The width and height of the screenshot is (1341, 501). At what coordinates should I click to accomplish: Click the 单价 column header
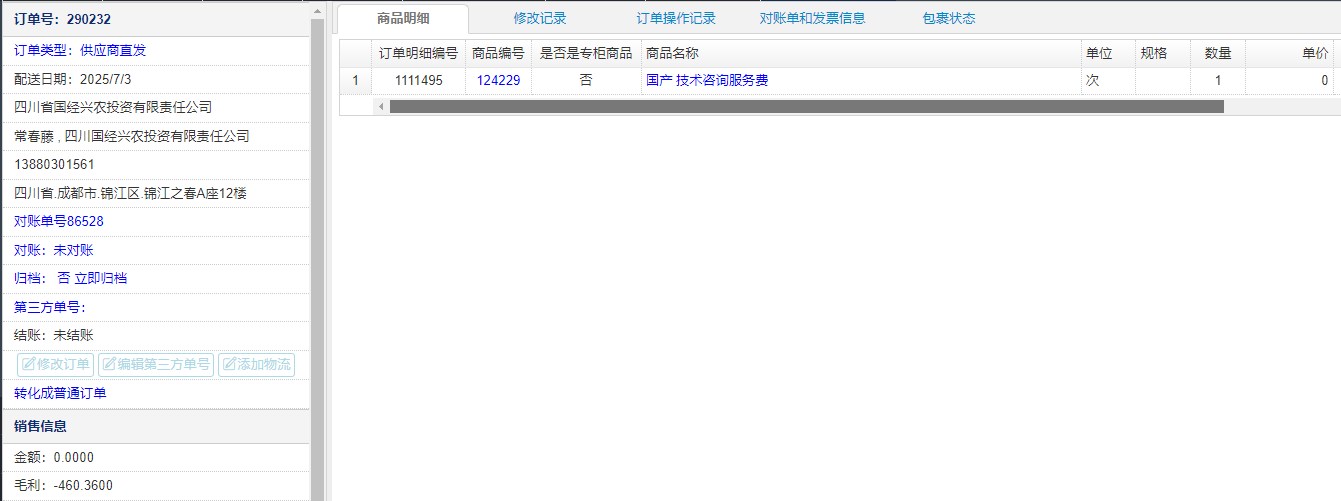pyautogui.click(x=1289, y=53)
